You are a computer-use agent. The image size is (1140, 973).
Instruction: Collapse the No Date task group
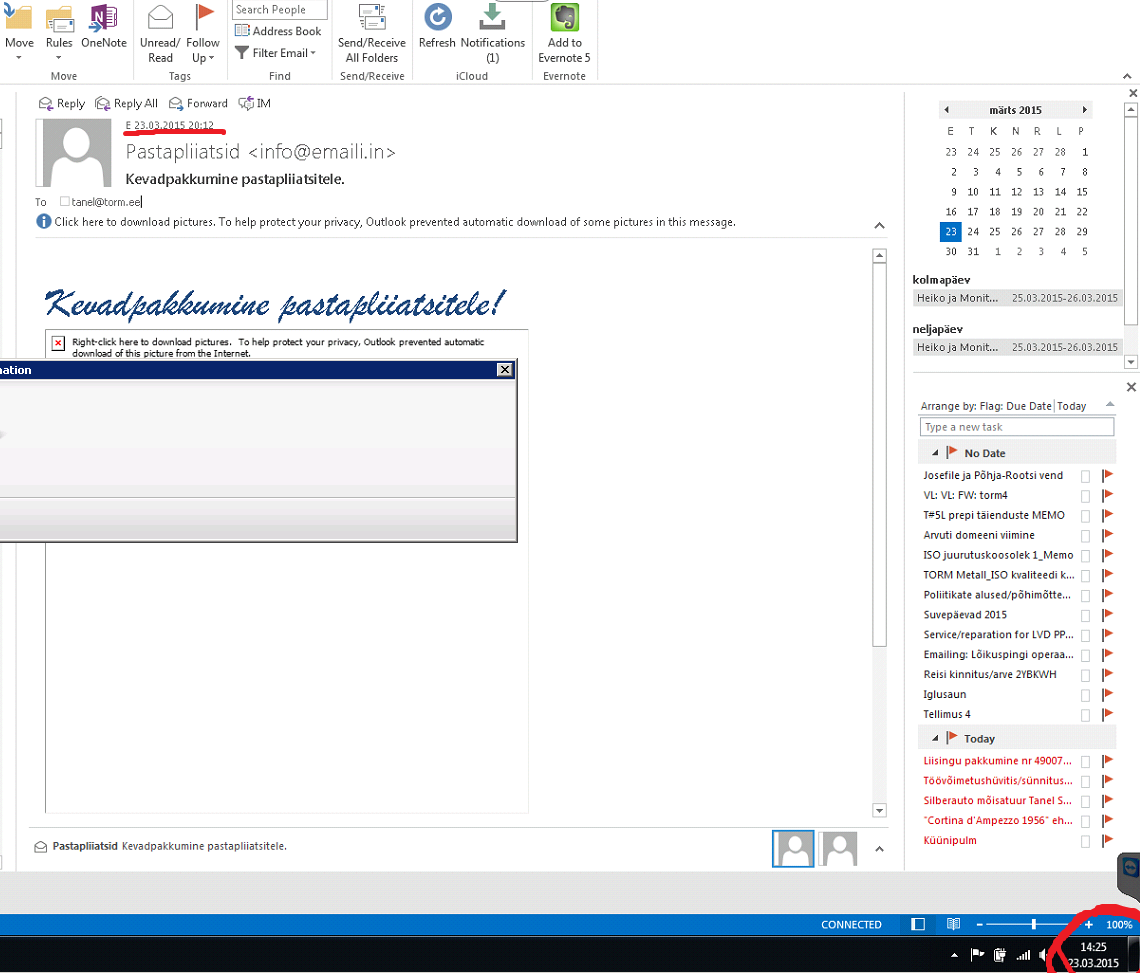click(x=934, y=453)
